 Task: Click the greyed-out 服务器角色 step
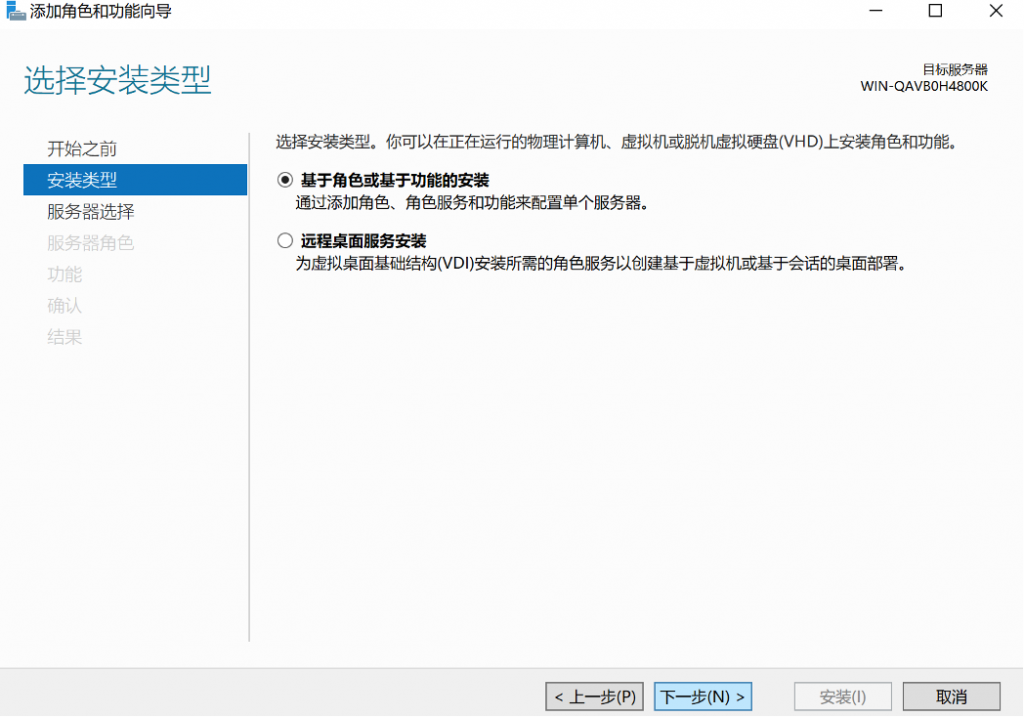[91, 243]
